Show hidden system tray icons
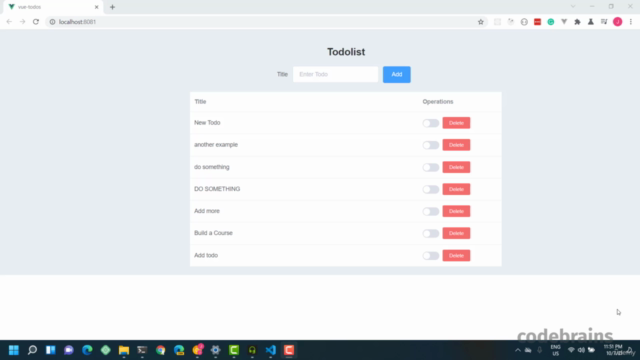Image resolution: width=640 pixels, height=360 pixels. 518,350
